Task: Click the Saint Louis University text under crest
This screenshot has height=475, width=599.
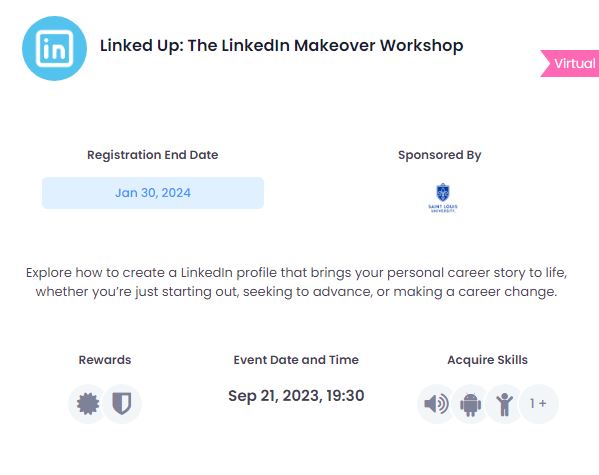Action: (x=443, y=208)
